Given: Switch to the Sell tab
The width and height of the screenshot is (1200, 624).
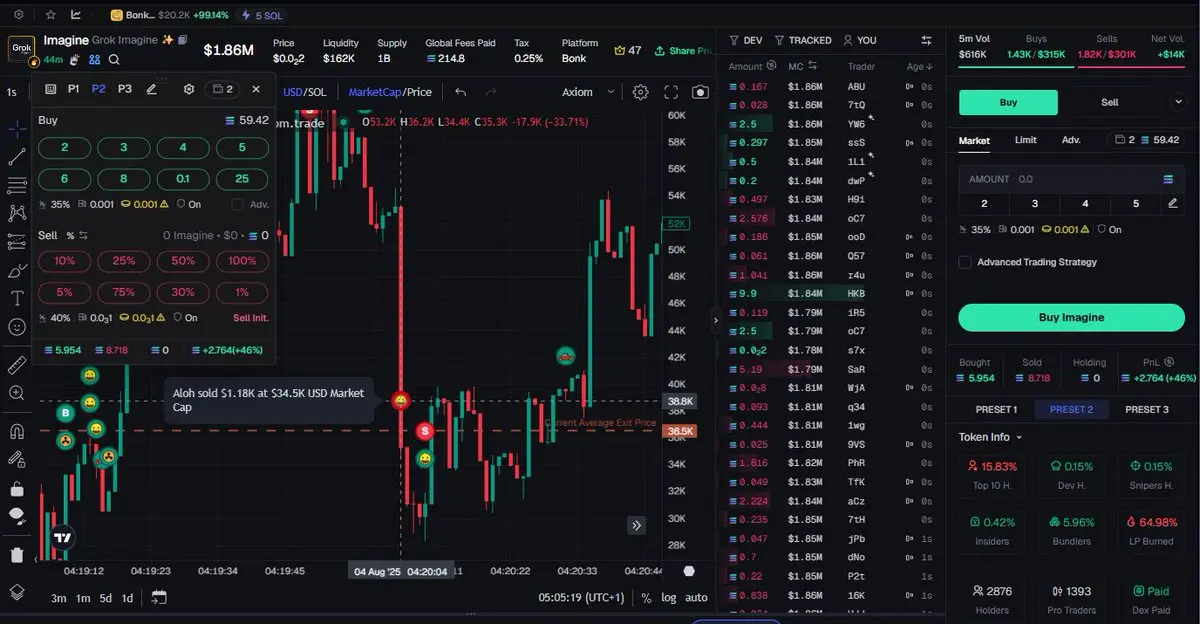Looking at the screenshot, I should [x=1109, y=102].
